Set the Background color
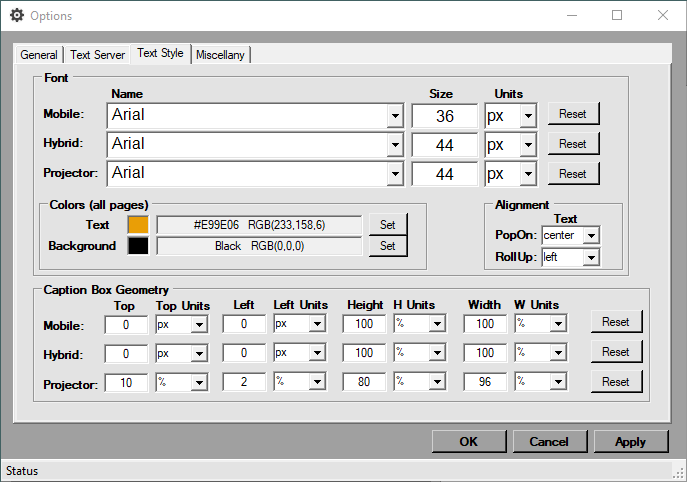687x482 pixels. tap(388, 246)
